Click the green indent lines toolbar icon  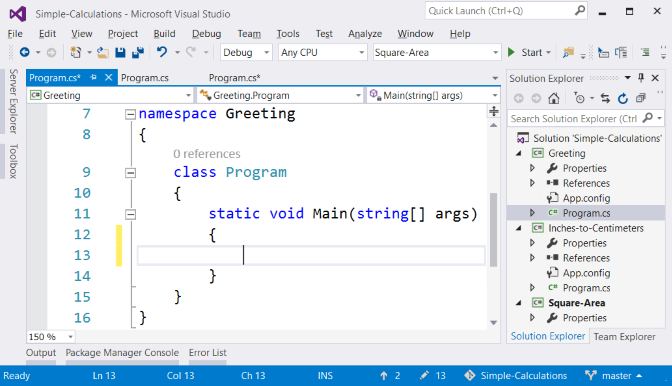(x=645, y=53)
